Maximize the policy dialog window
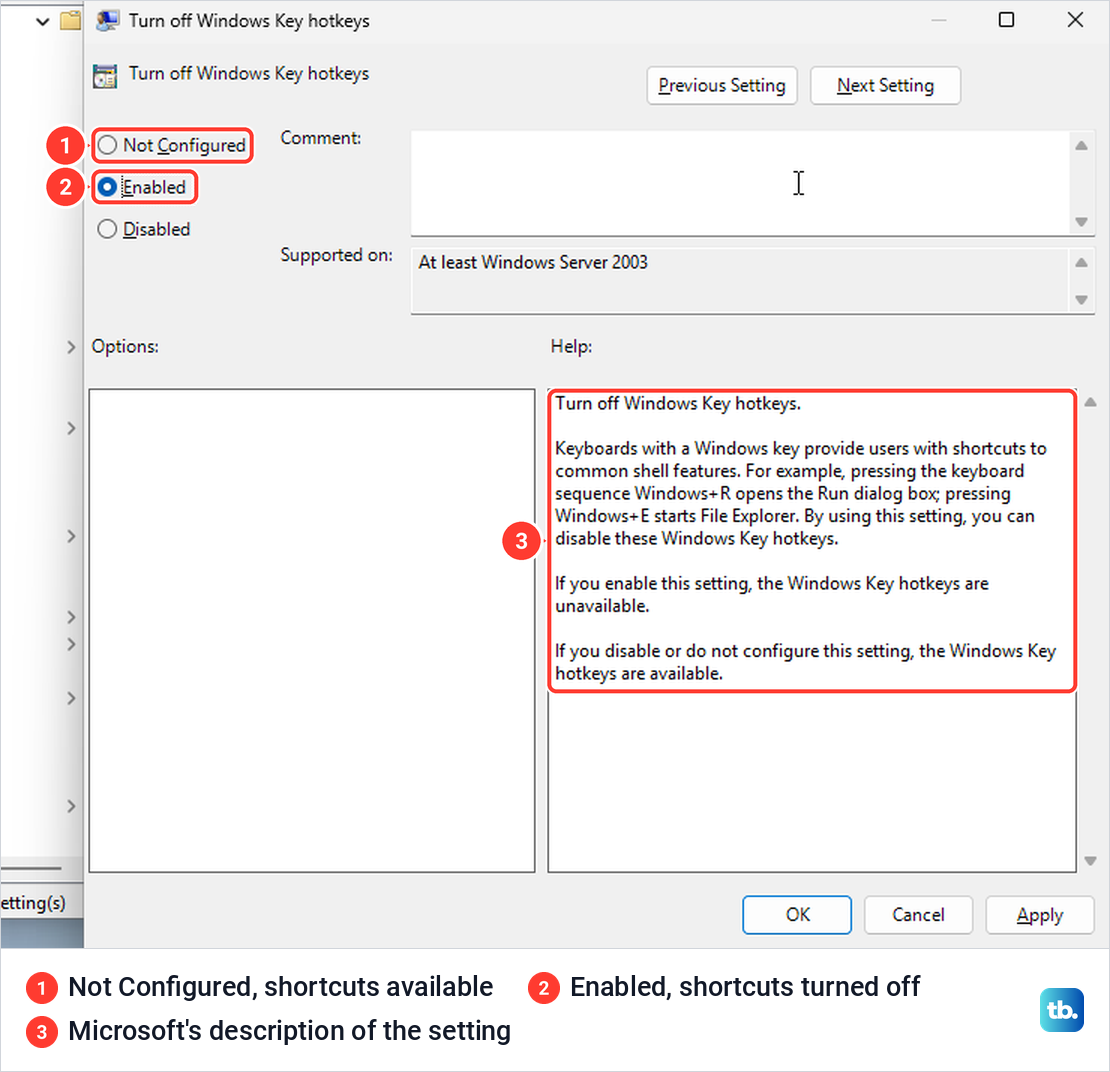 click(x=1006, y=20)
